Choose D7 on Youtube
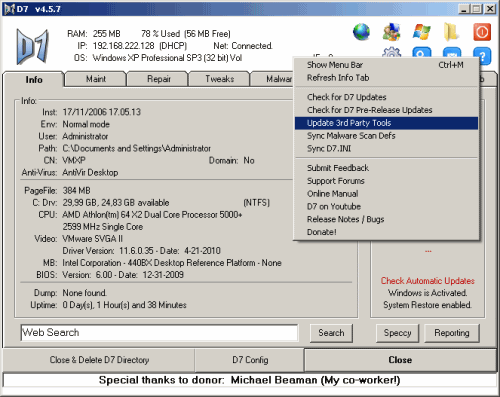Screen dimensions: 500x397 [386, 207]
